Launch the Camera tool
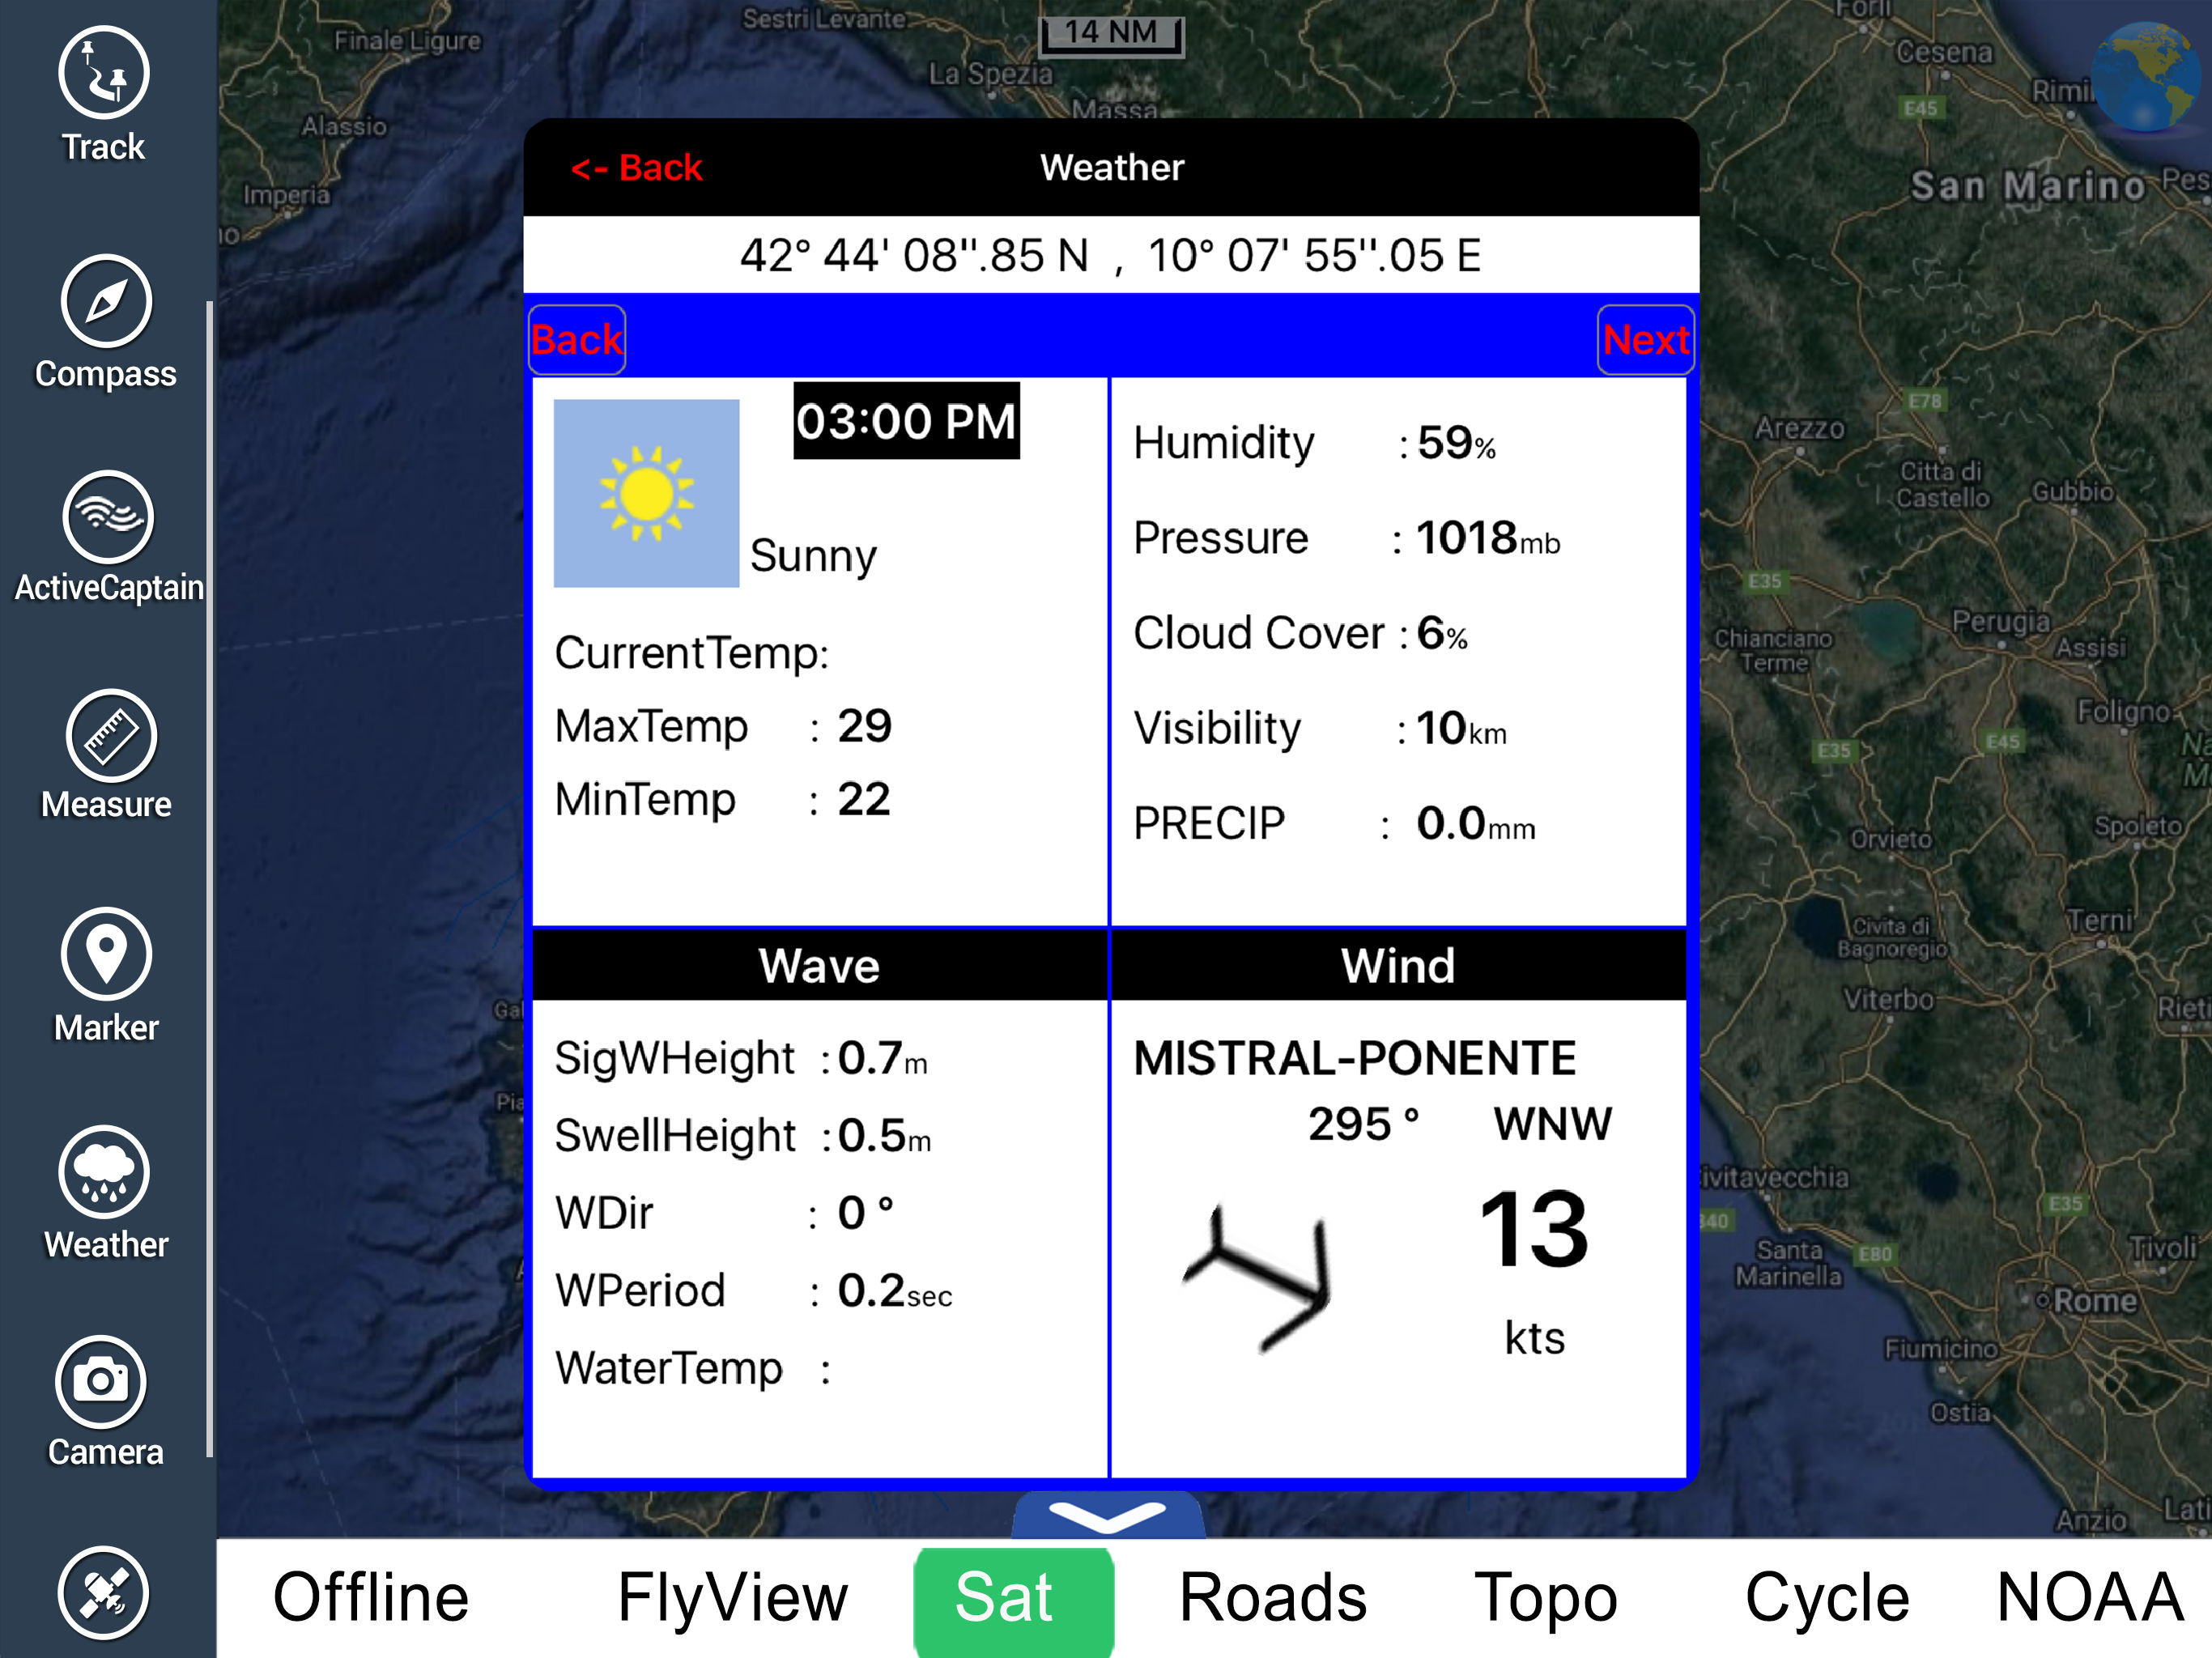This screenshot has width=2212, height=1658. pyautogui.click(x=102, y=1382)
